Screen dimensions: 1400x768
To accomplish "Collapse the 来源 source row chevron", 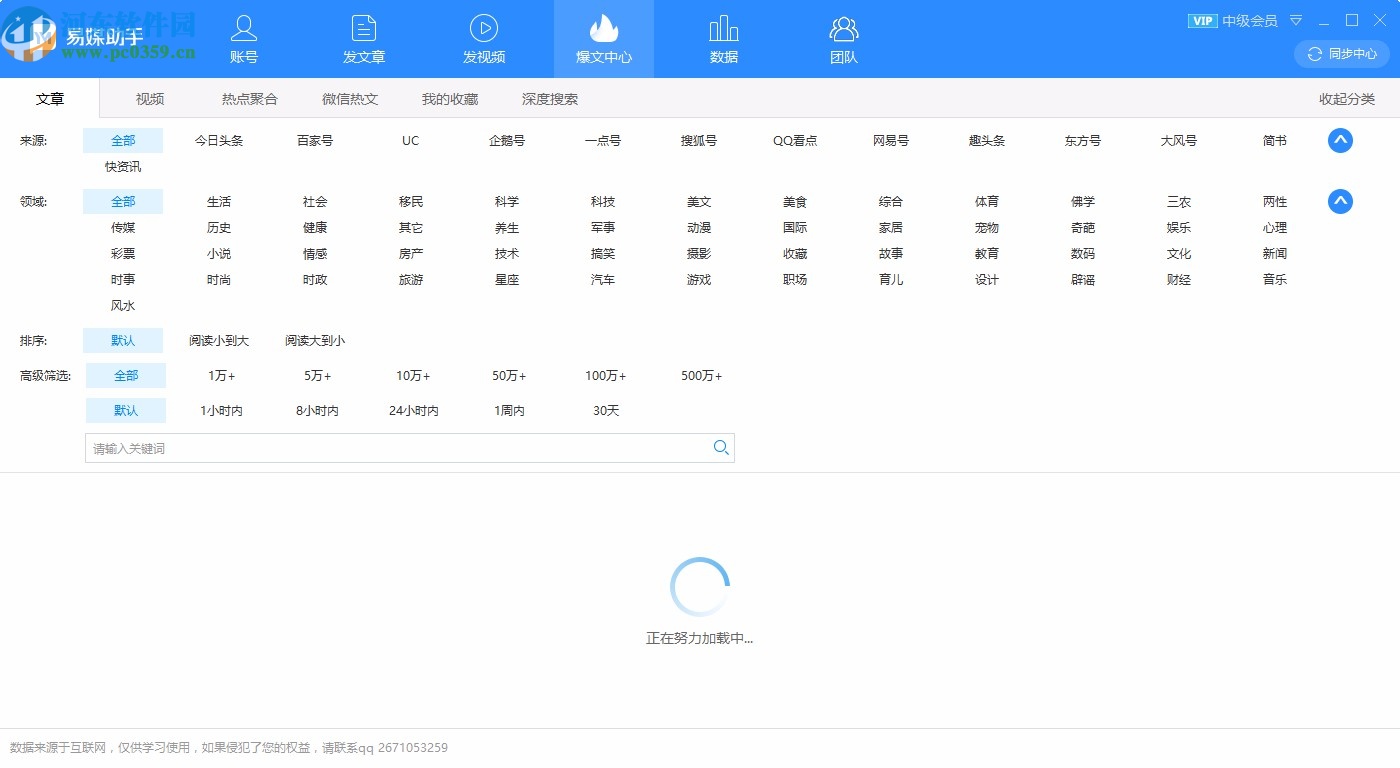I will click(x=1340, y=141).
